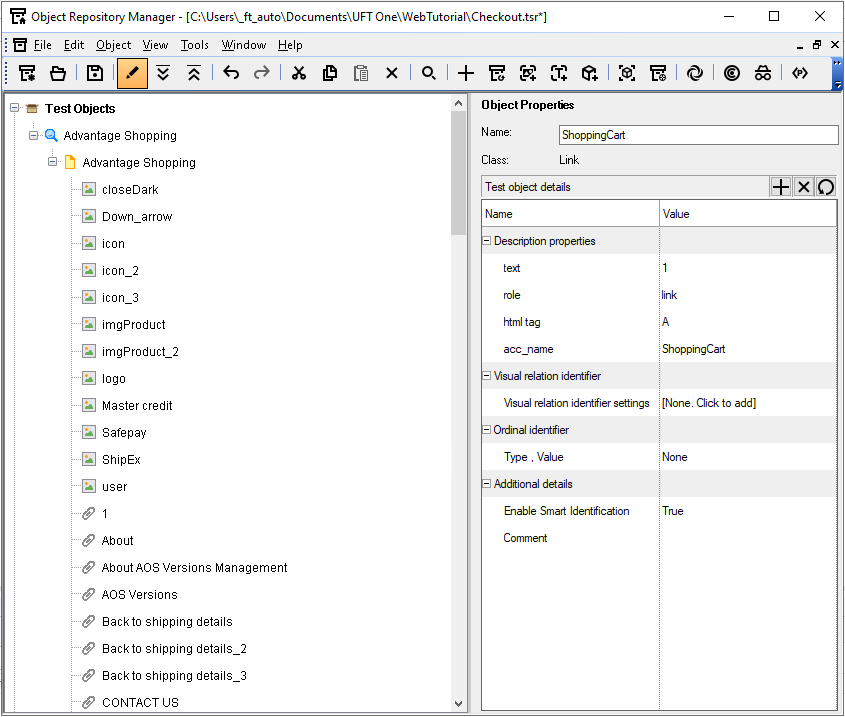Click the add property plus button
845x717 pixels.
[780, 187]
